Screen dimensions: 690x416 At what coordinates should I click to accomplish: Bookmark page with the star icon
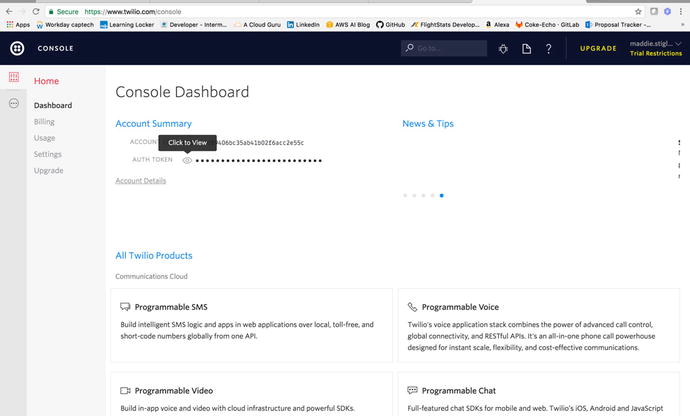(638, 11)
